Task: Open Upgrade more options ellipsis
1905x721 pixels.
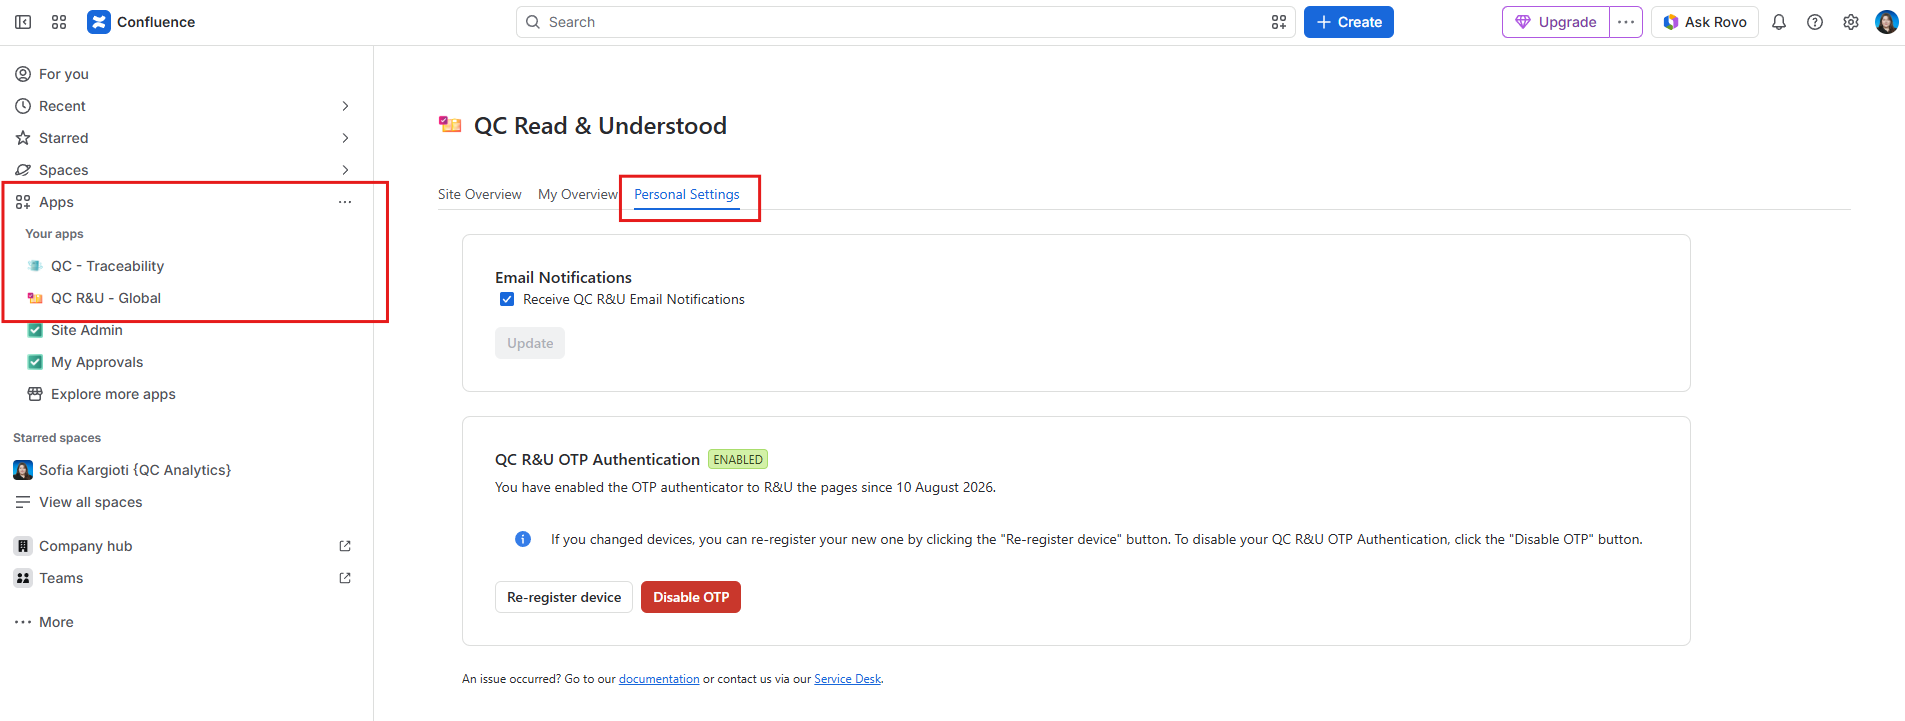Action: [1626, 22]
